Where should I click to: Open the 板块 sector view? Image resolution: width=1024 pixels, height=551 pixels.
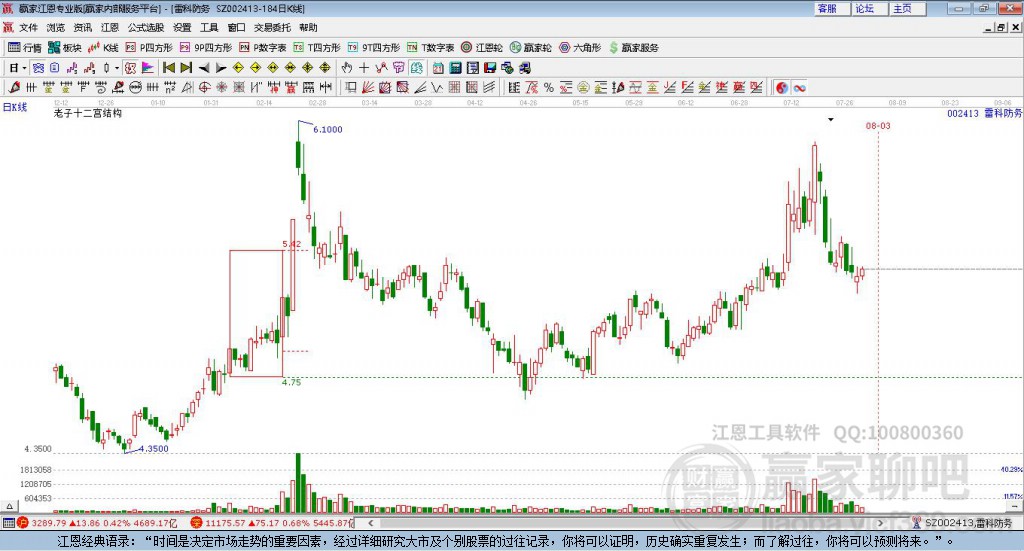tap(64, 48)
